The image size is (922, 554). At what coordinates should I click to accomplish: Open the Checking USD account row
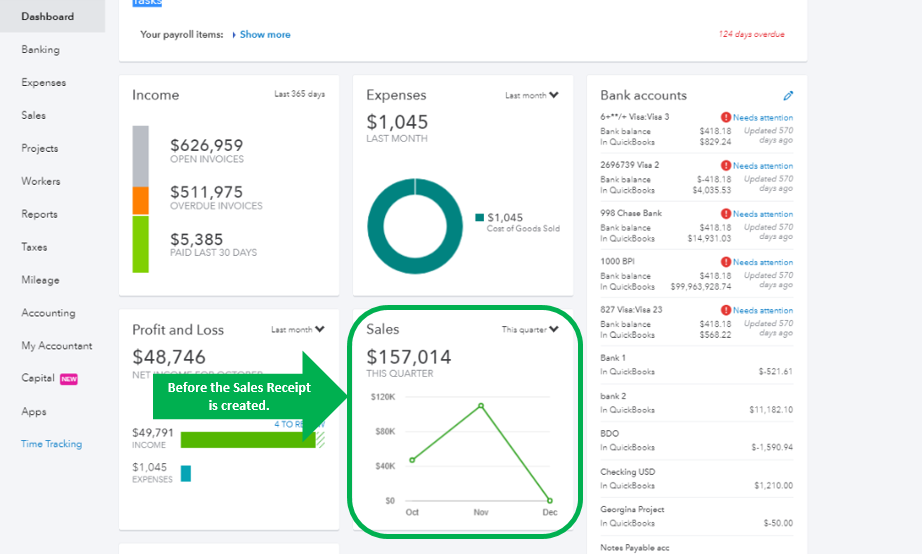[696, 479]
